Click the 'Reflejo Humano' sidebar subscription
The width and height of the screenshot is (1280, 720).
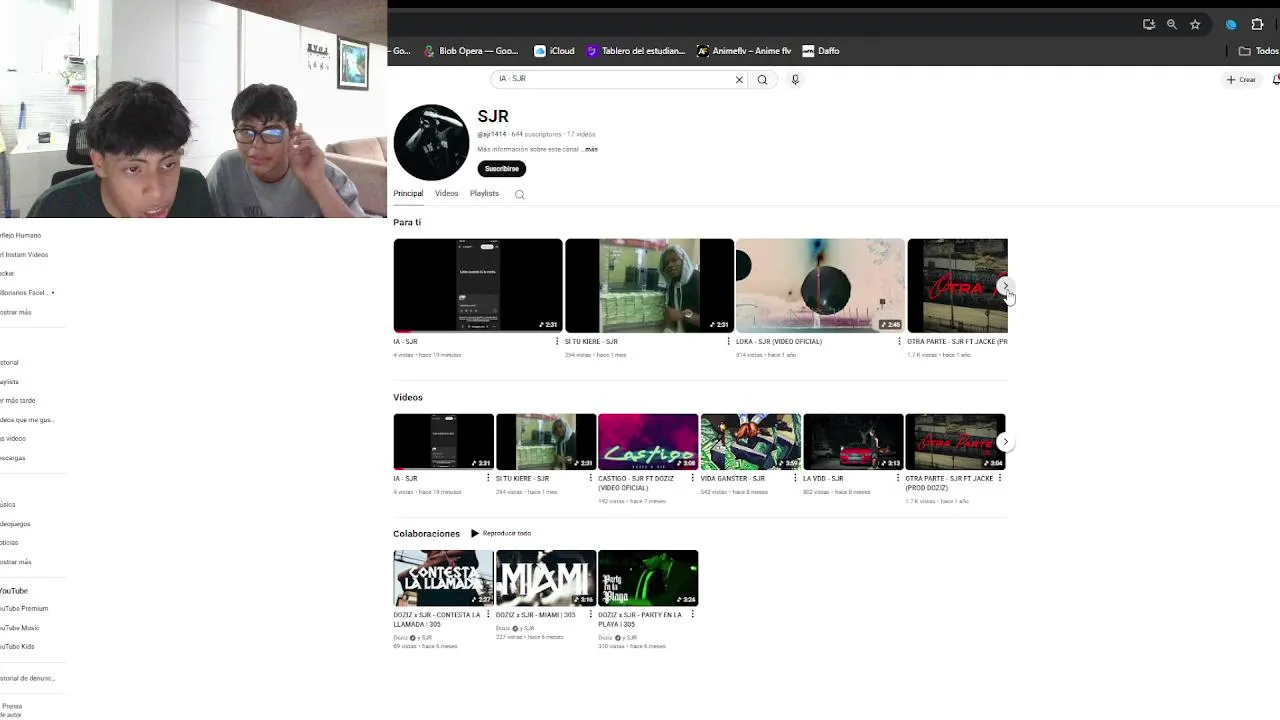point(20,236)
